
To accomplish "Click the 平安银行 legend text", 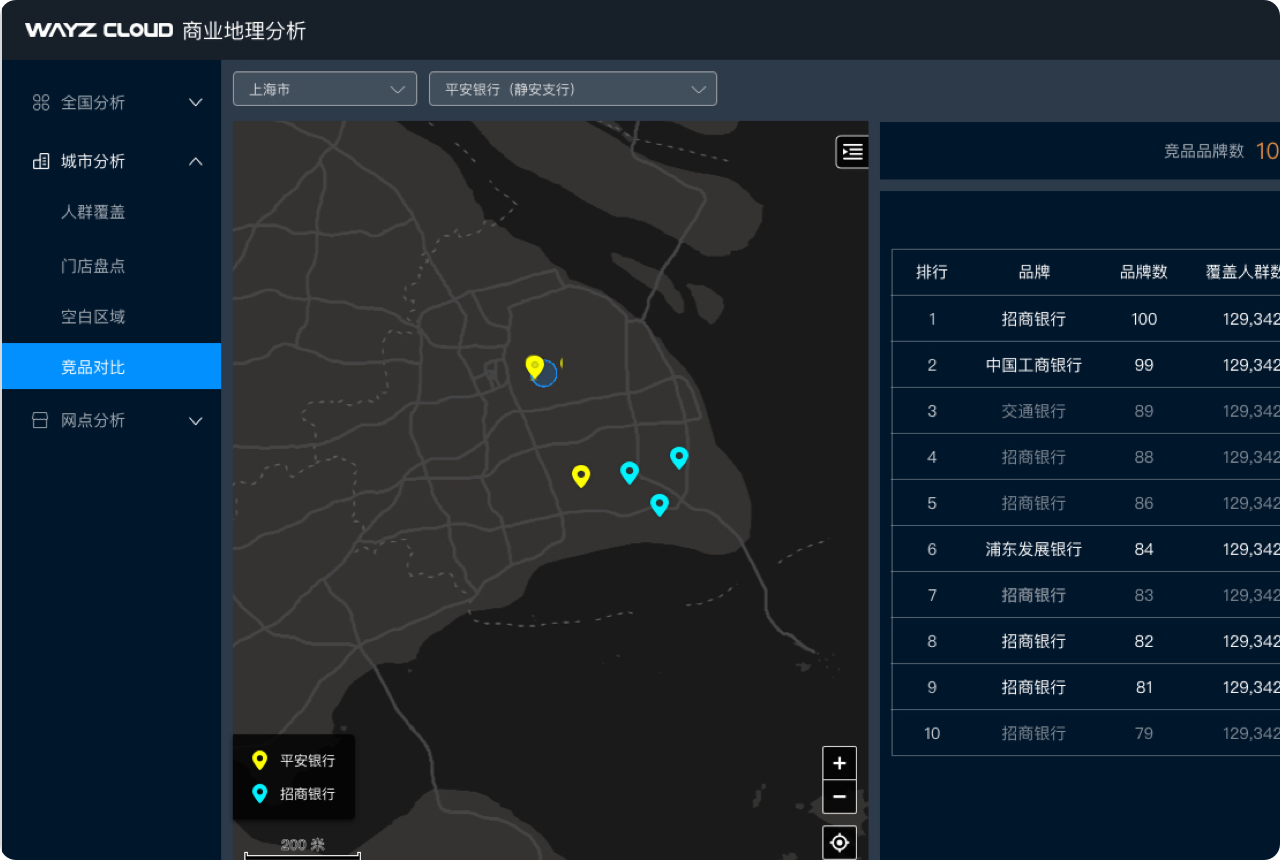I will point(308,761).
